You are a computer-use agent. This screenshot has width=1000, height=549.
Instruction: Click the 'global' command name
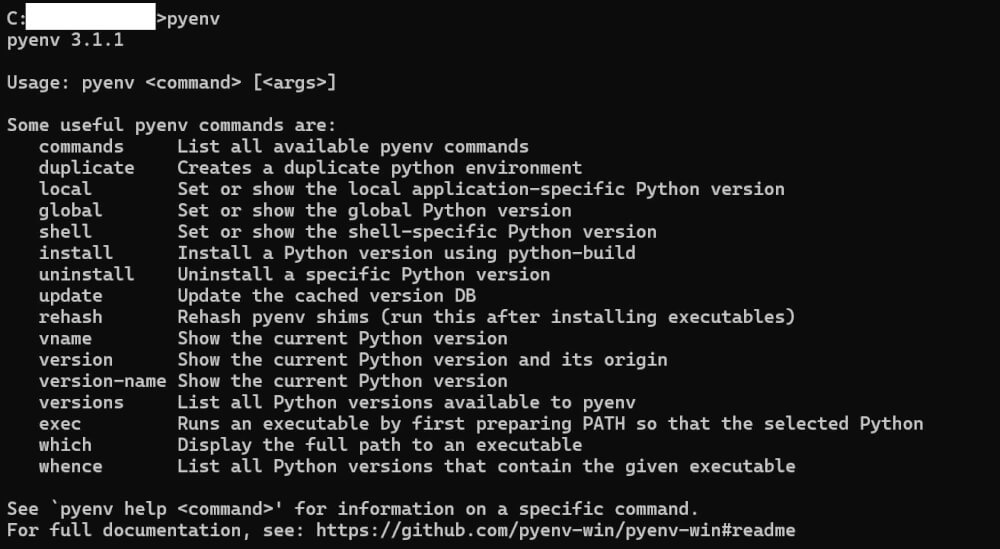tap(70, 210)
